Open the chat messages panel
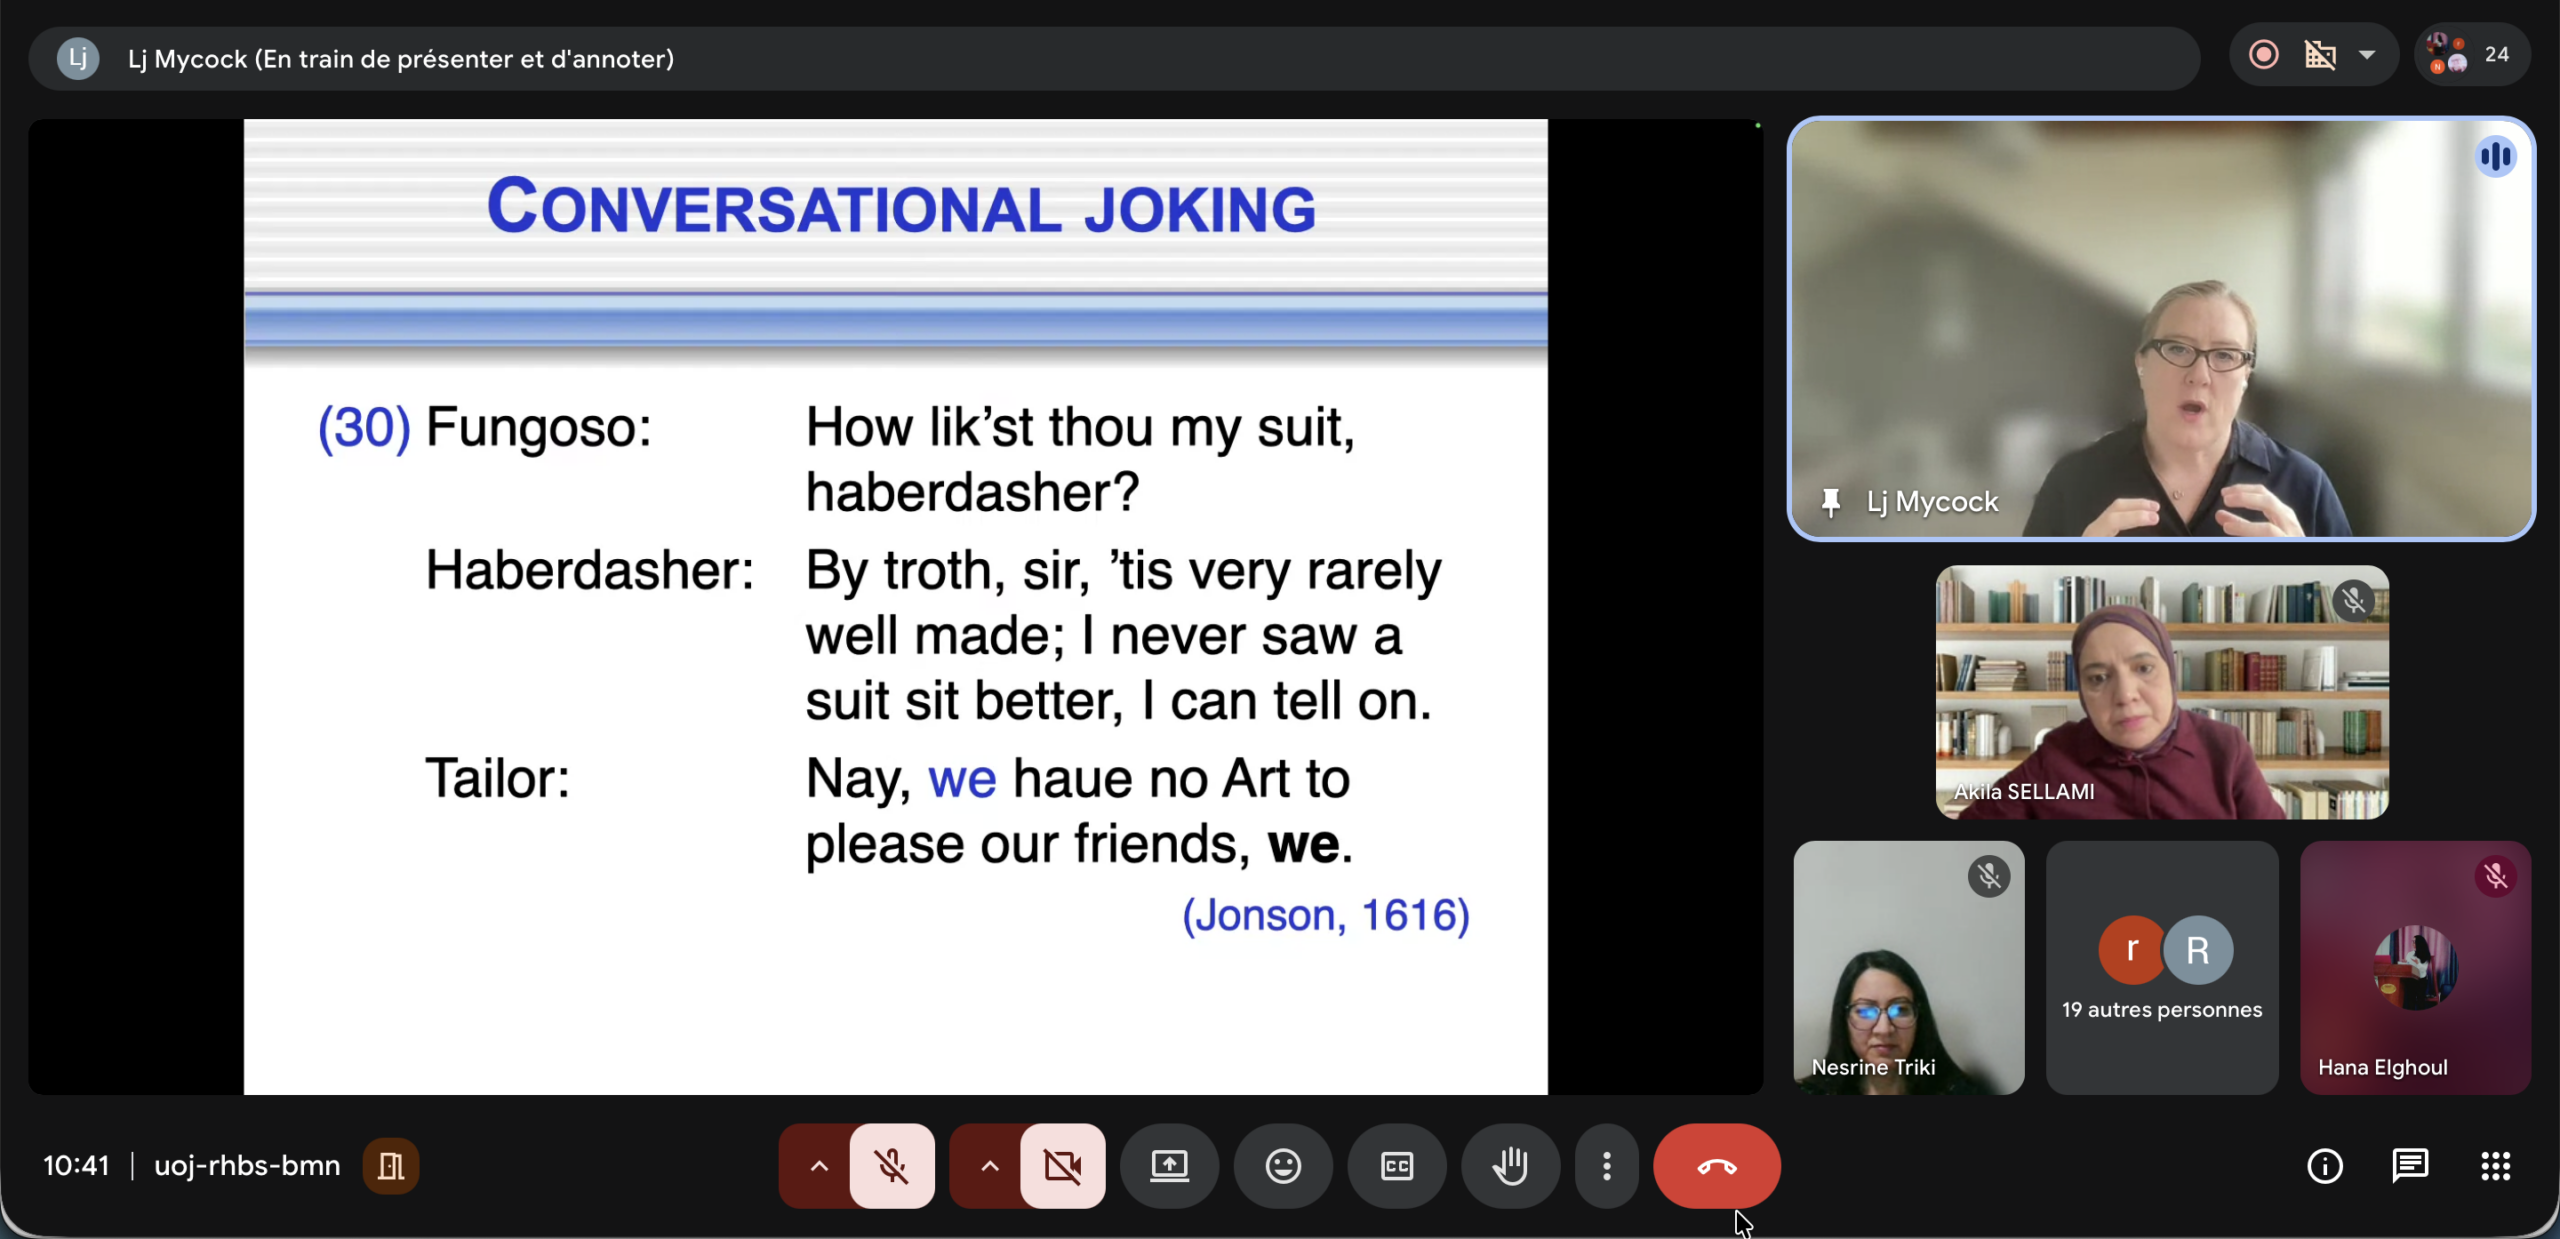Viewport: 2560px width, 1239px height. pyautogui.click(x=2410, y=1166)
